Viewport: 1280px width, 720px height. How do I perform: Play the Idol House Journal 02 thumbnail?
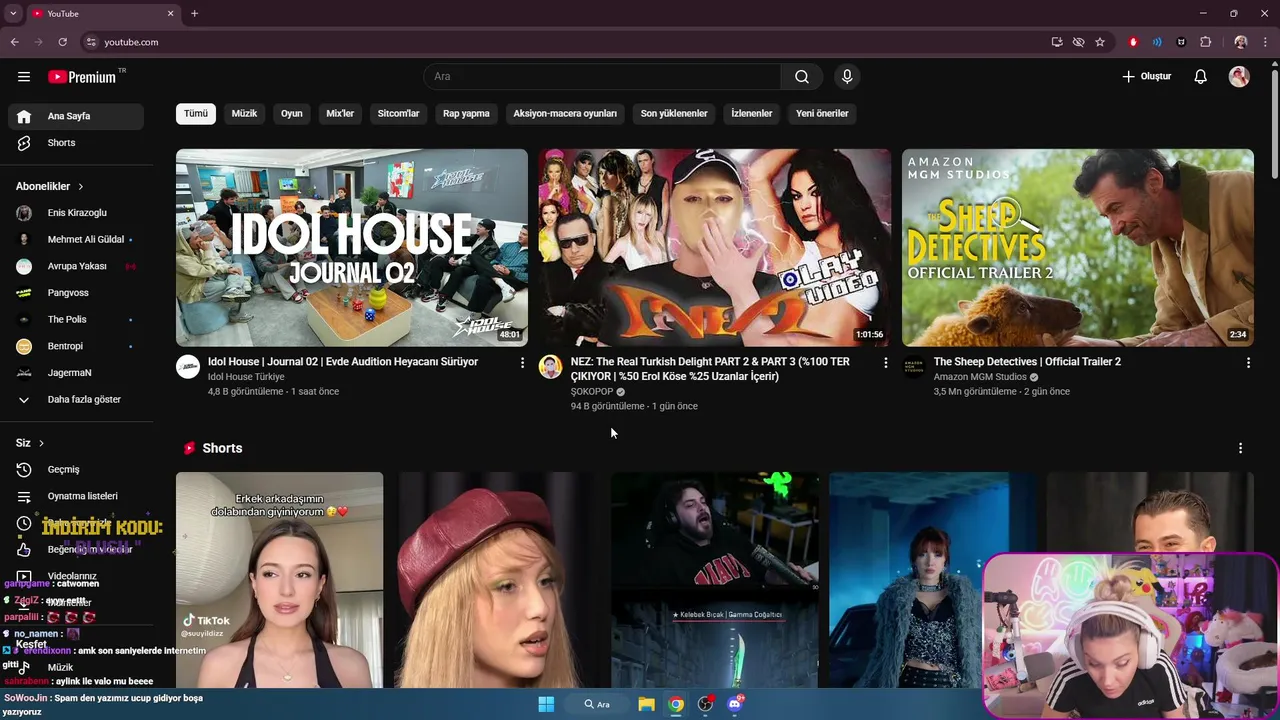[352, 248]
